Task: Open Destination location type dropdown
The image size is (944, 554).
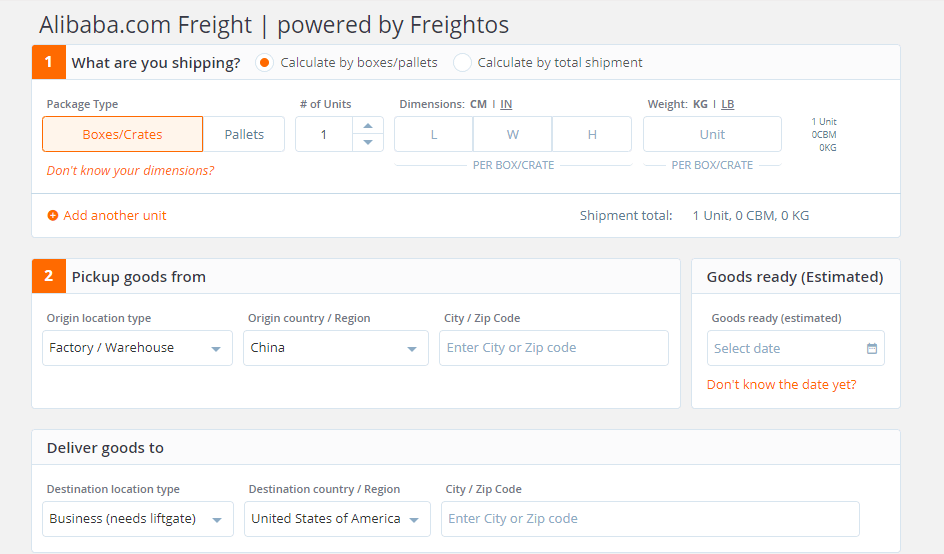Action: tap(137, 519)
